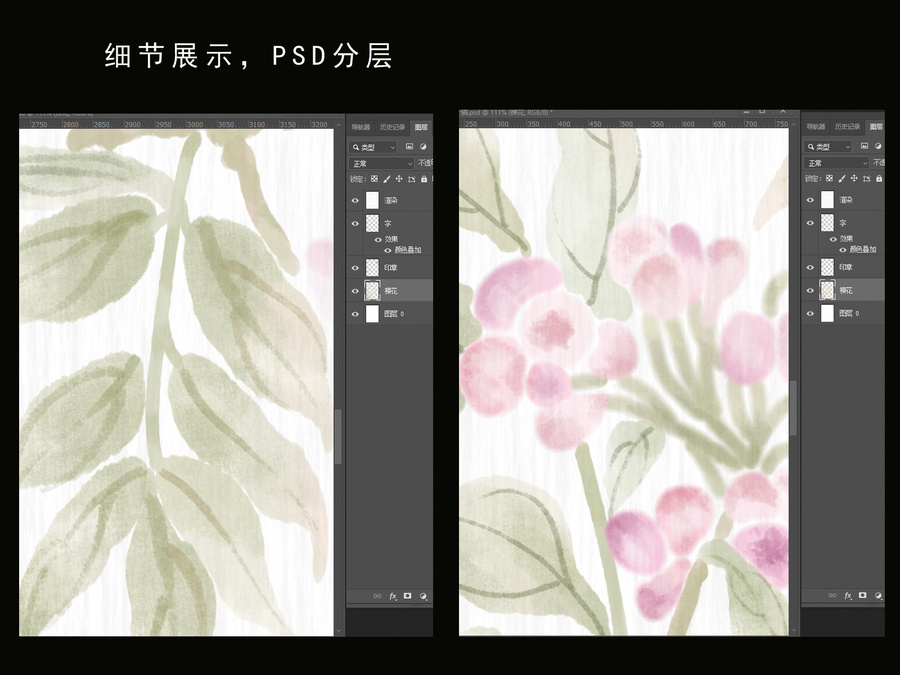This screenshot has width=900, height=675.
Task: Switch to 导航器 tab in right panel
Action: coord(816,126)
